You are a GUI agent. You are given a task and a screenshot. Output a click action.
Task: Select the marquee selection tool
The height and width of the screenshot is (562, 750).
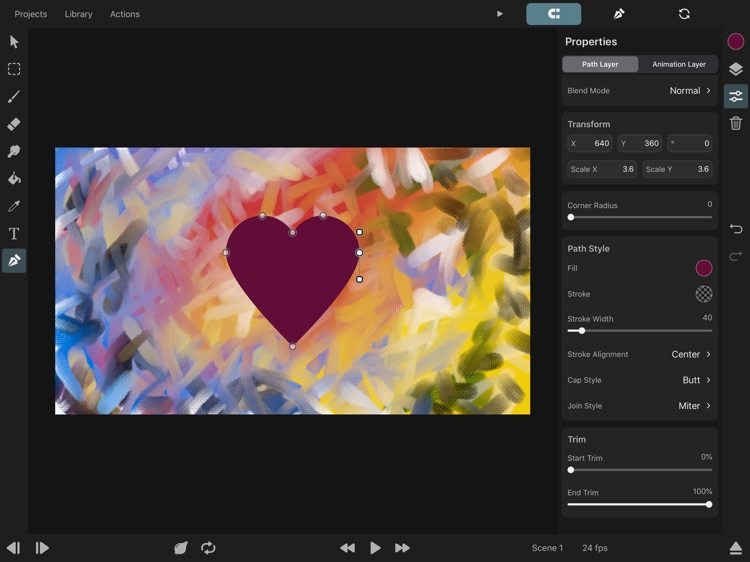point(14,69)
